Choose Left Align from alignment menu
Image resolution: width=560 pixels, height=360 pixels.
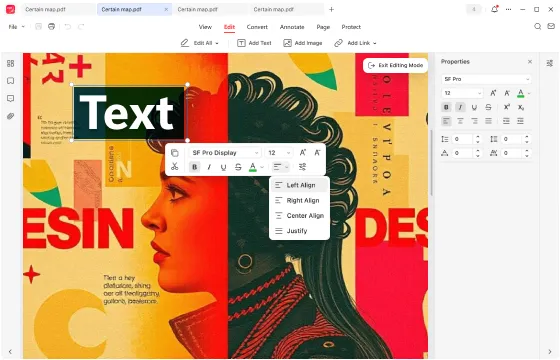coord(299,185)
